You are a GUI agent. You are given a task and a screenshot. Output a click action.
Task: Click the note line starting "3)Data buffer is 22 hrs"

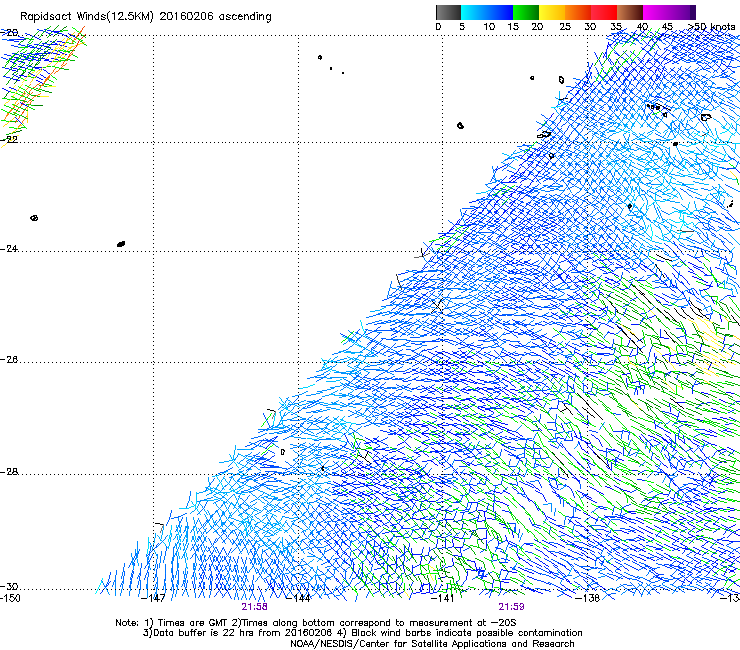tap(362, 633)
